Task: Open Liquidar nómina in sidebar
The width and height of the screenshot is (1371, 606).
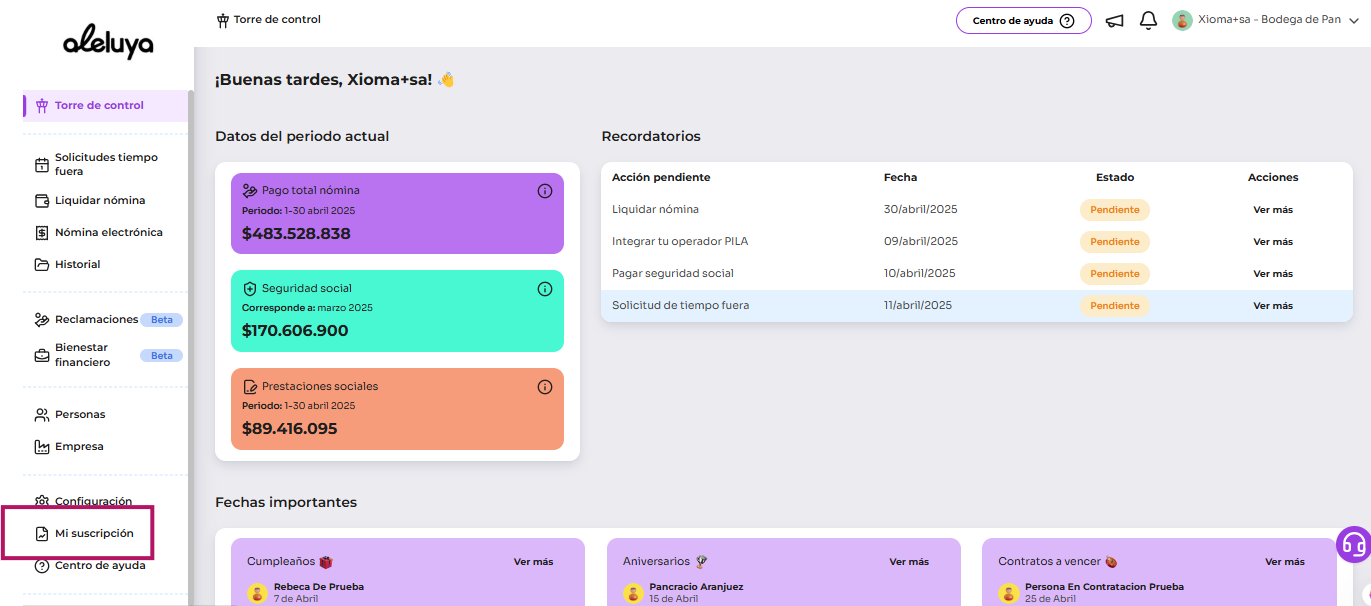Action: 99,200
